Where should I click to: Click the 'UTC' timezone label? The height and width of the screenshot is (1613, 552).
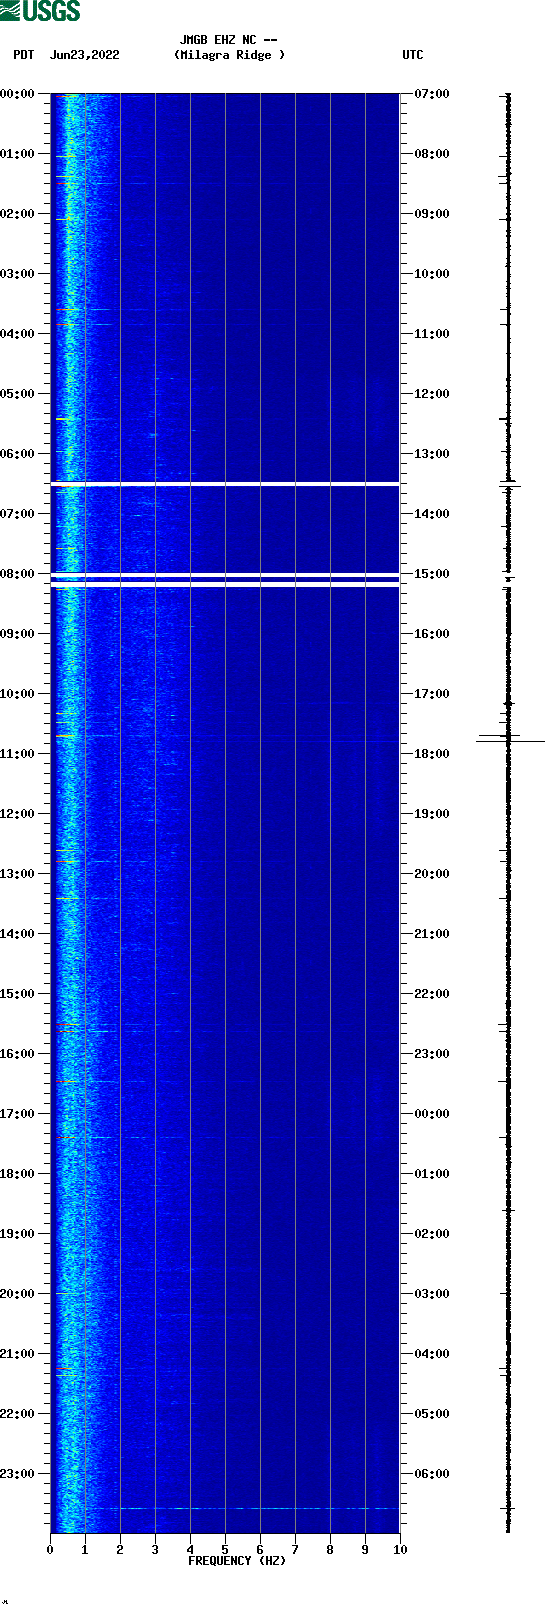413,56
